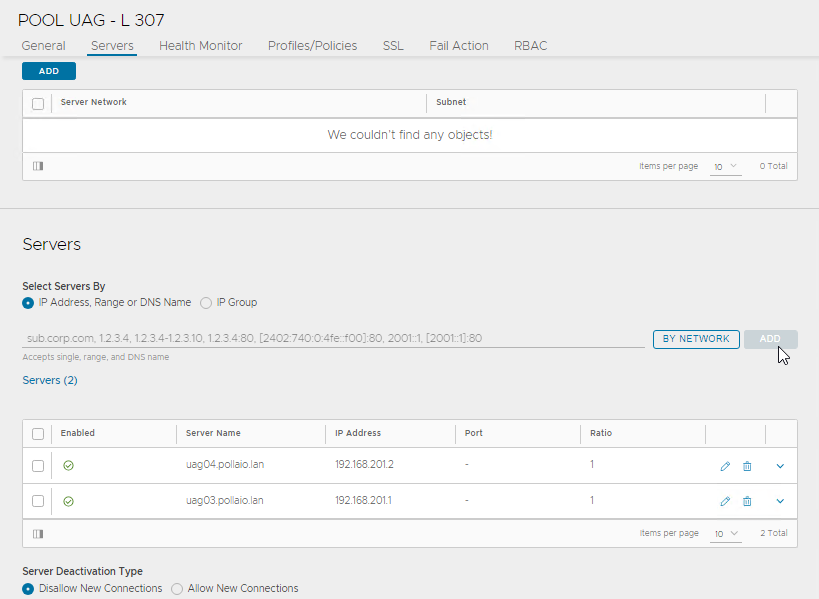
Task: Select the IP Group radio option
Action: tap(206, 303)
